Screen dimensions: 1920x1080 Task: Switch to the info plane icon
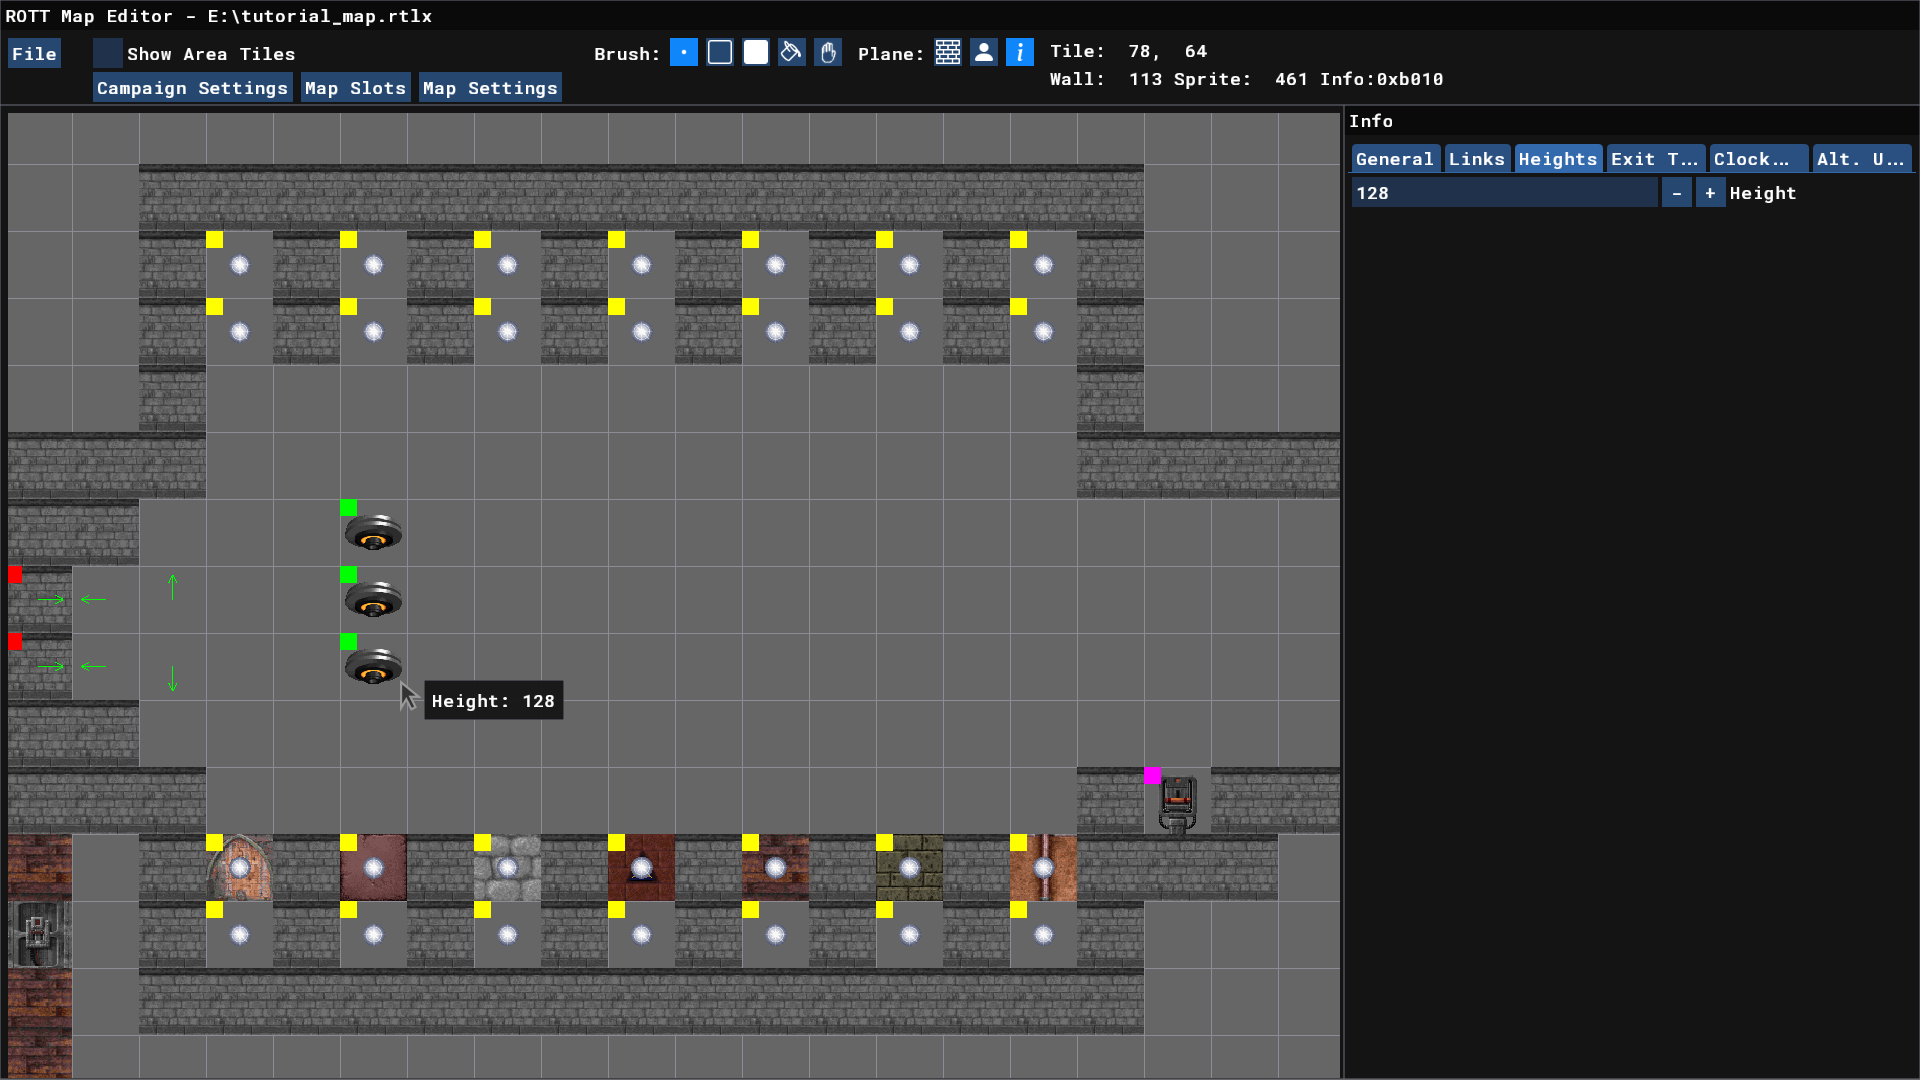[1019, 53]
